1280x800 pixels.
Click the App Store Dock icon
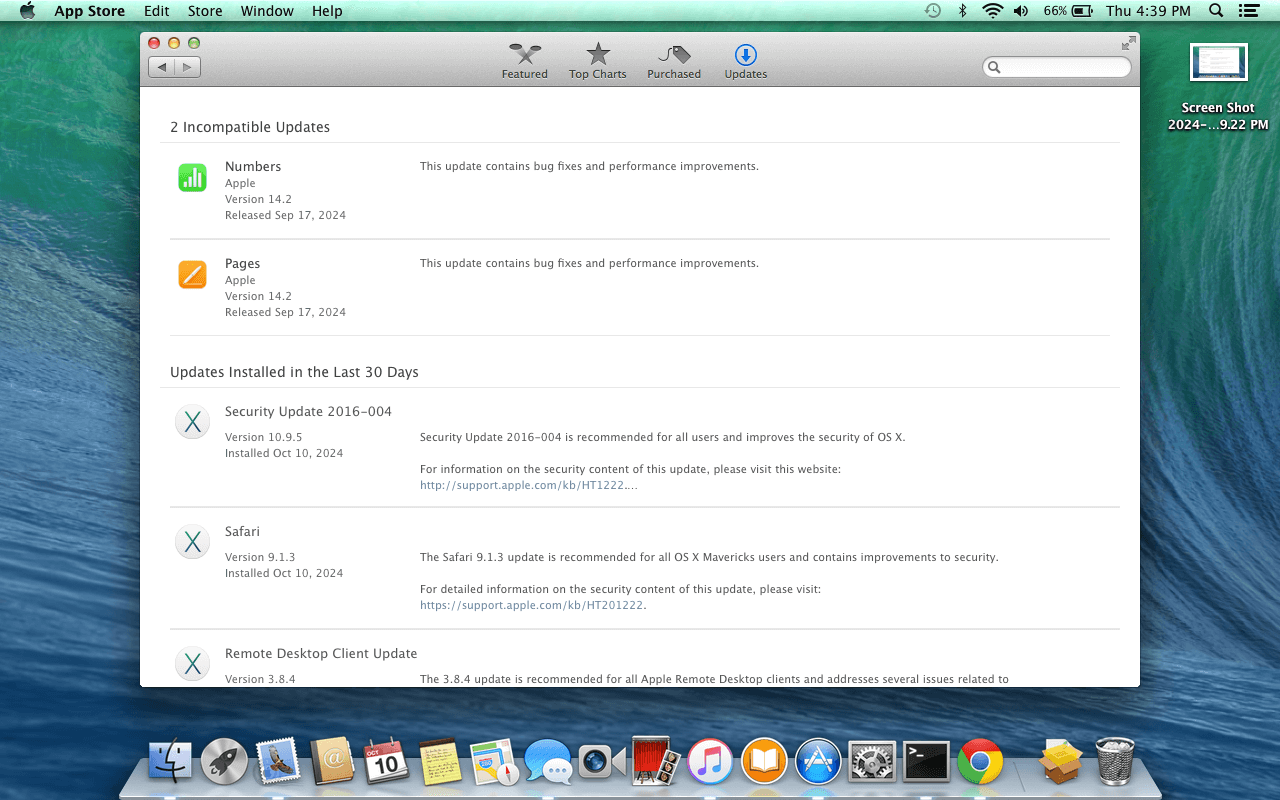(818, 762)
